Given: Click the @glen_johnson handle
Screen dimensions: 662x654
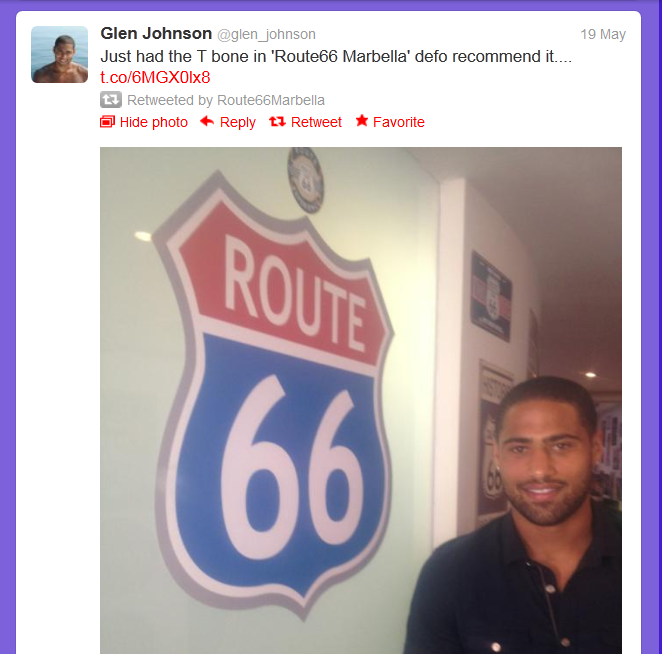Looking at the screenshot, I should coord(266,34).
